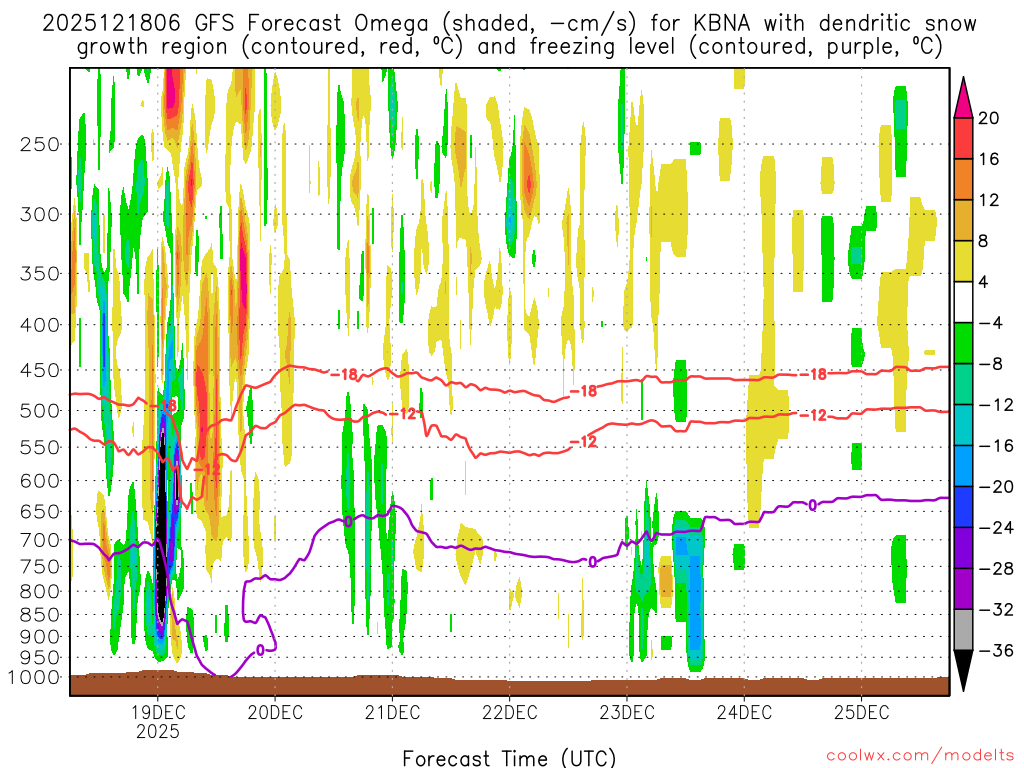1024x768 pixels.
Task: Click the yellow 4-to-8 colorbar segment
Action: 963,261
